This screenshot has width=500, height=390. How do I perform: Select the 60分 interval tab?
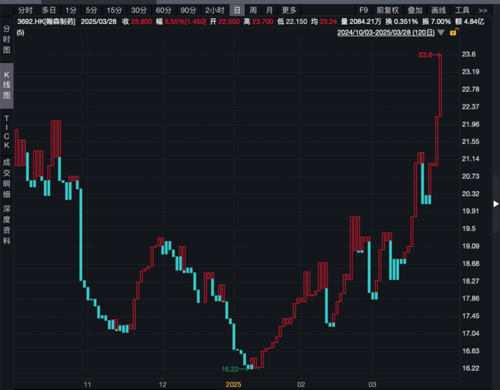click(x=163, y=10)
